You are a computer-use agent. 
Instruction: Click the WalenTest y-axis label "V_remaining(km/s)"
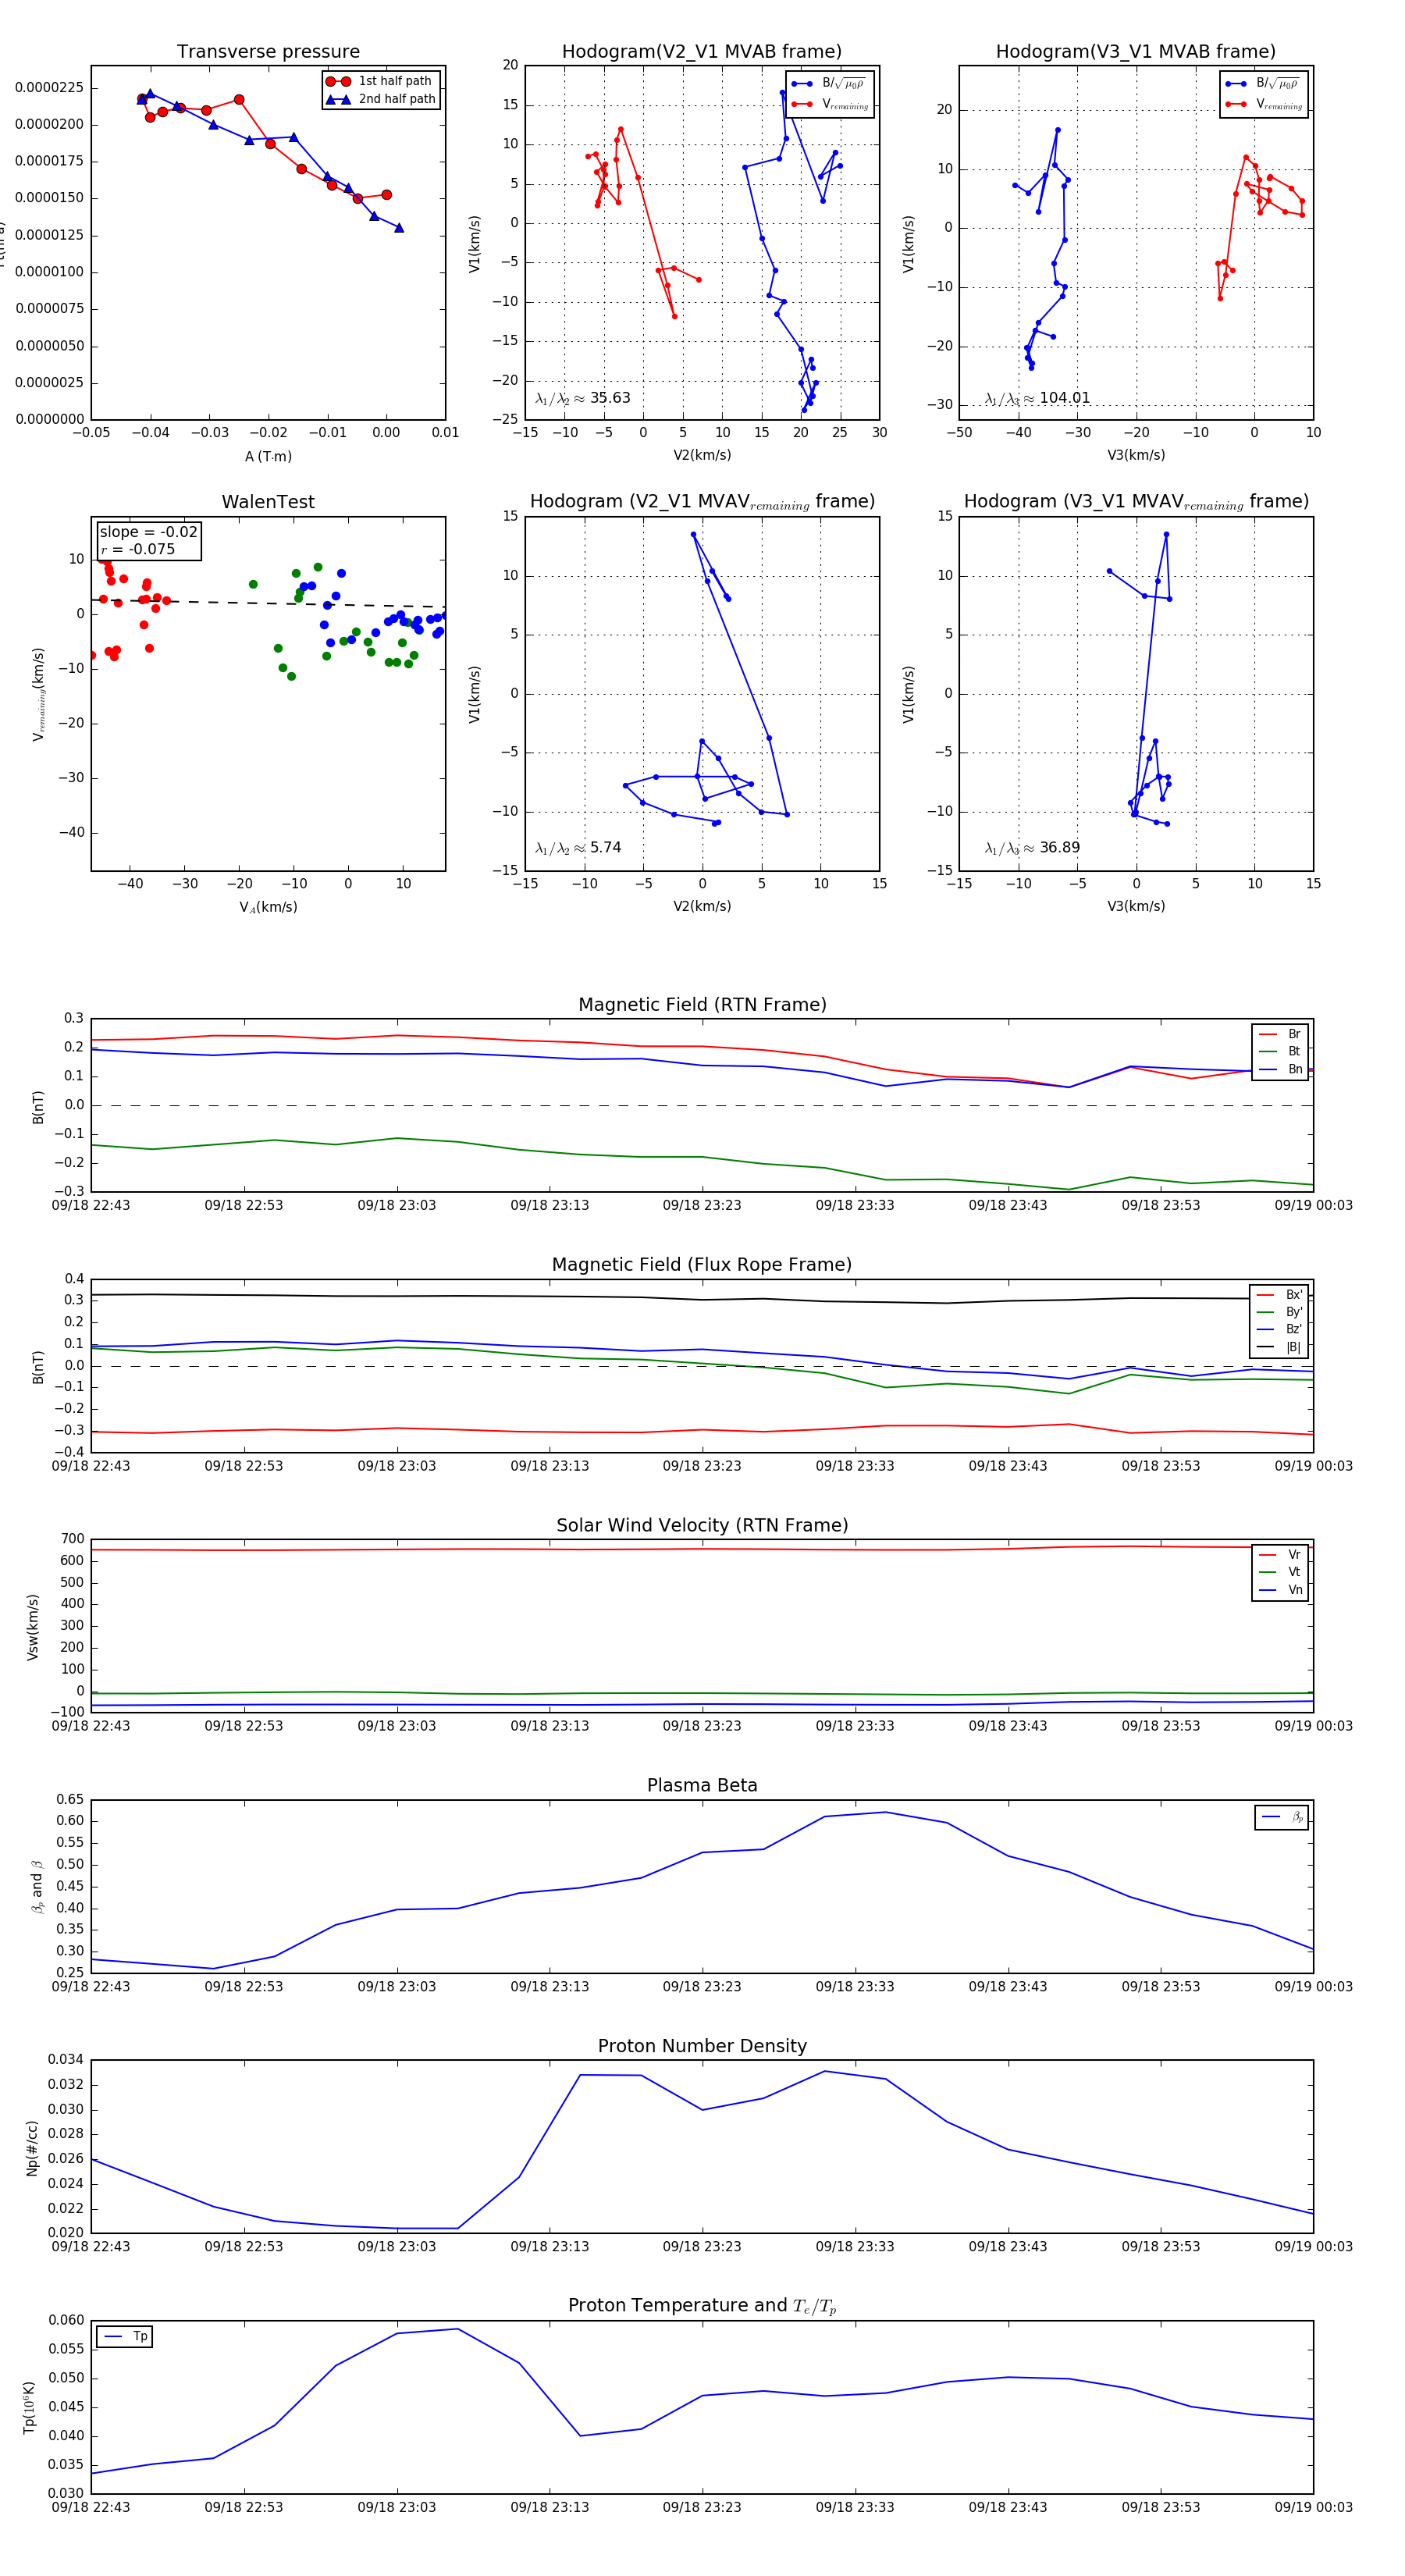coord(39,694)
